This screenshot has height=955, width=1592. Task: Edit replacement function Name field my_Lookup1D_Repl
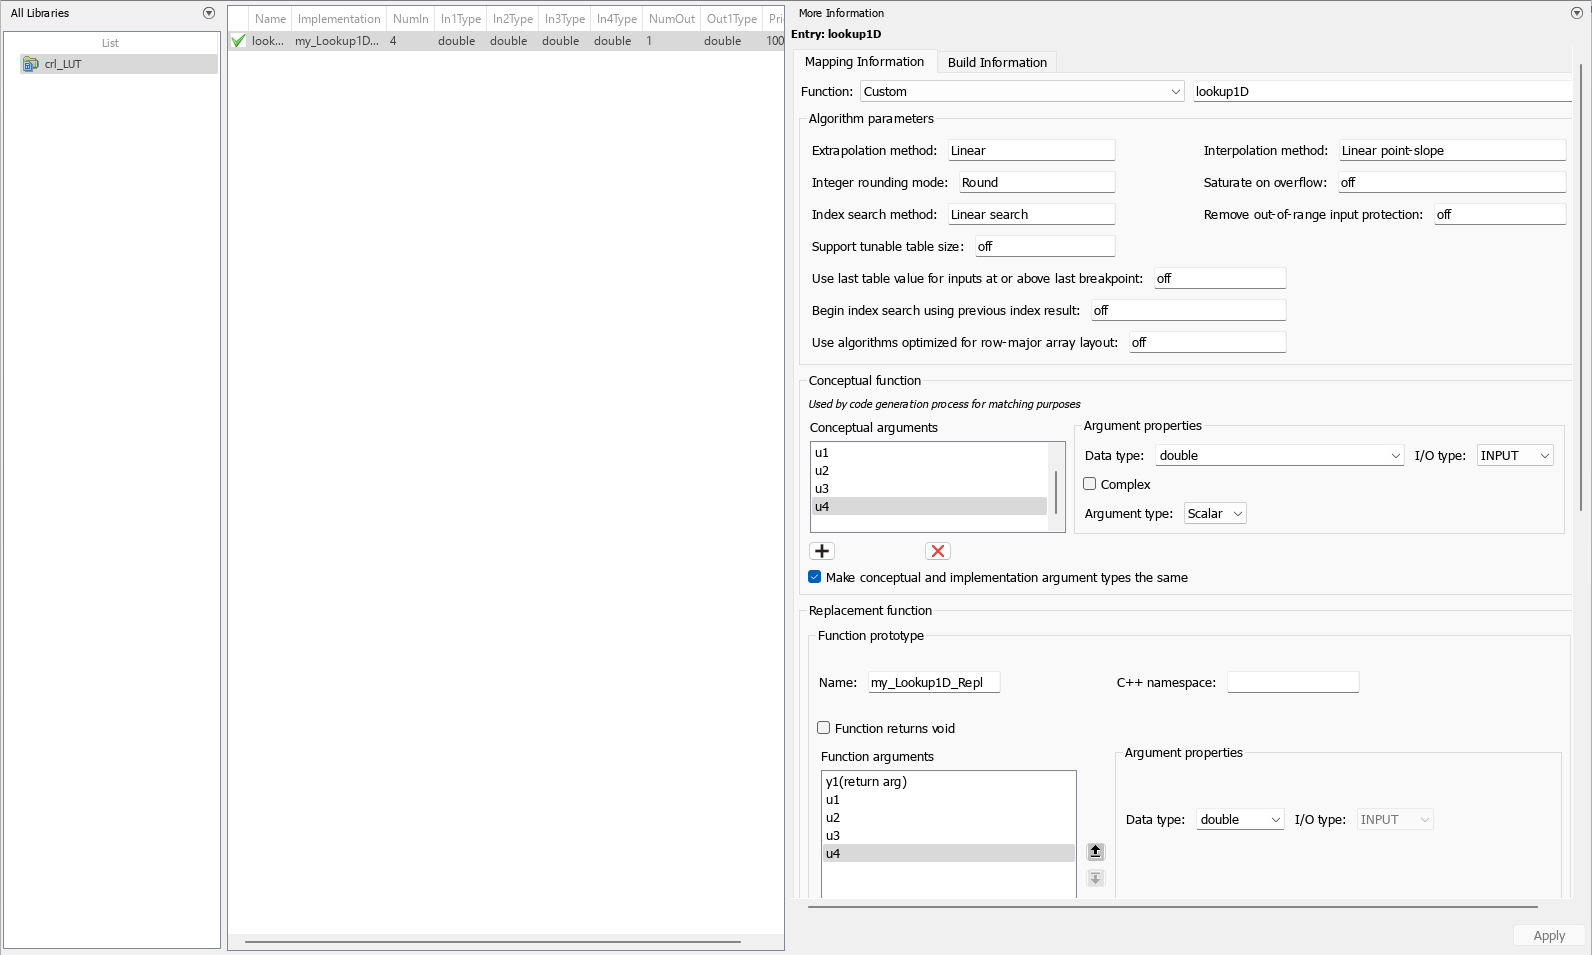[x=934, y=682]
